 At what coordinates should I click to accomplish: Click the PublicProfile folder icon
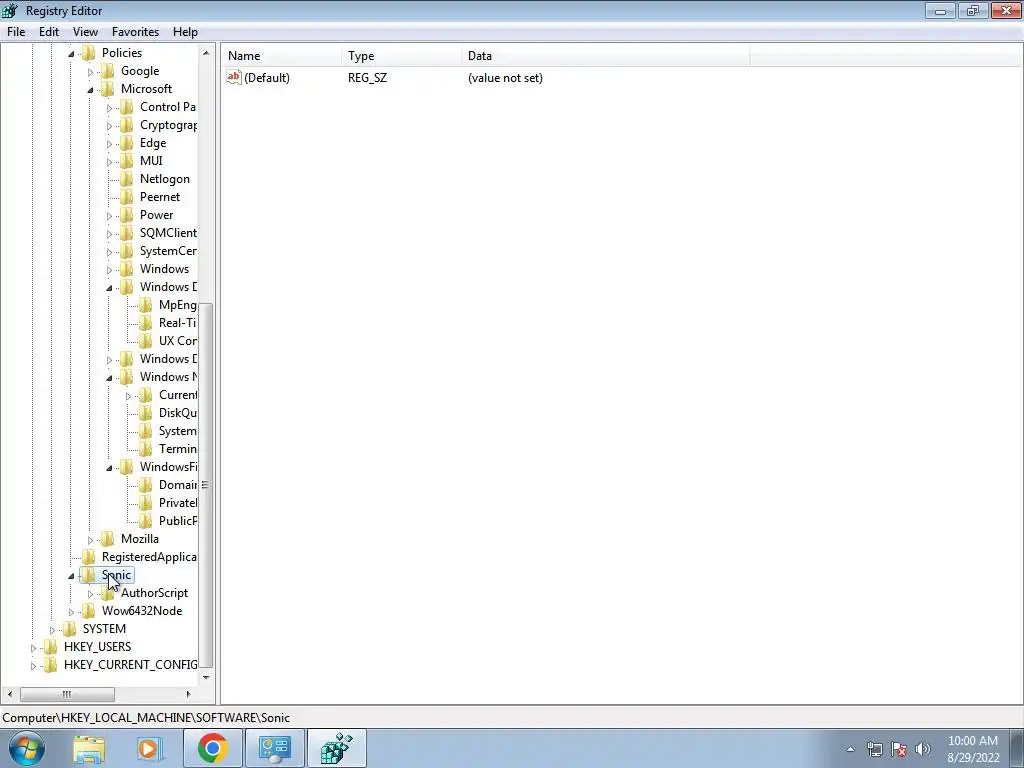point(146,520)
